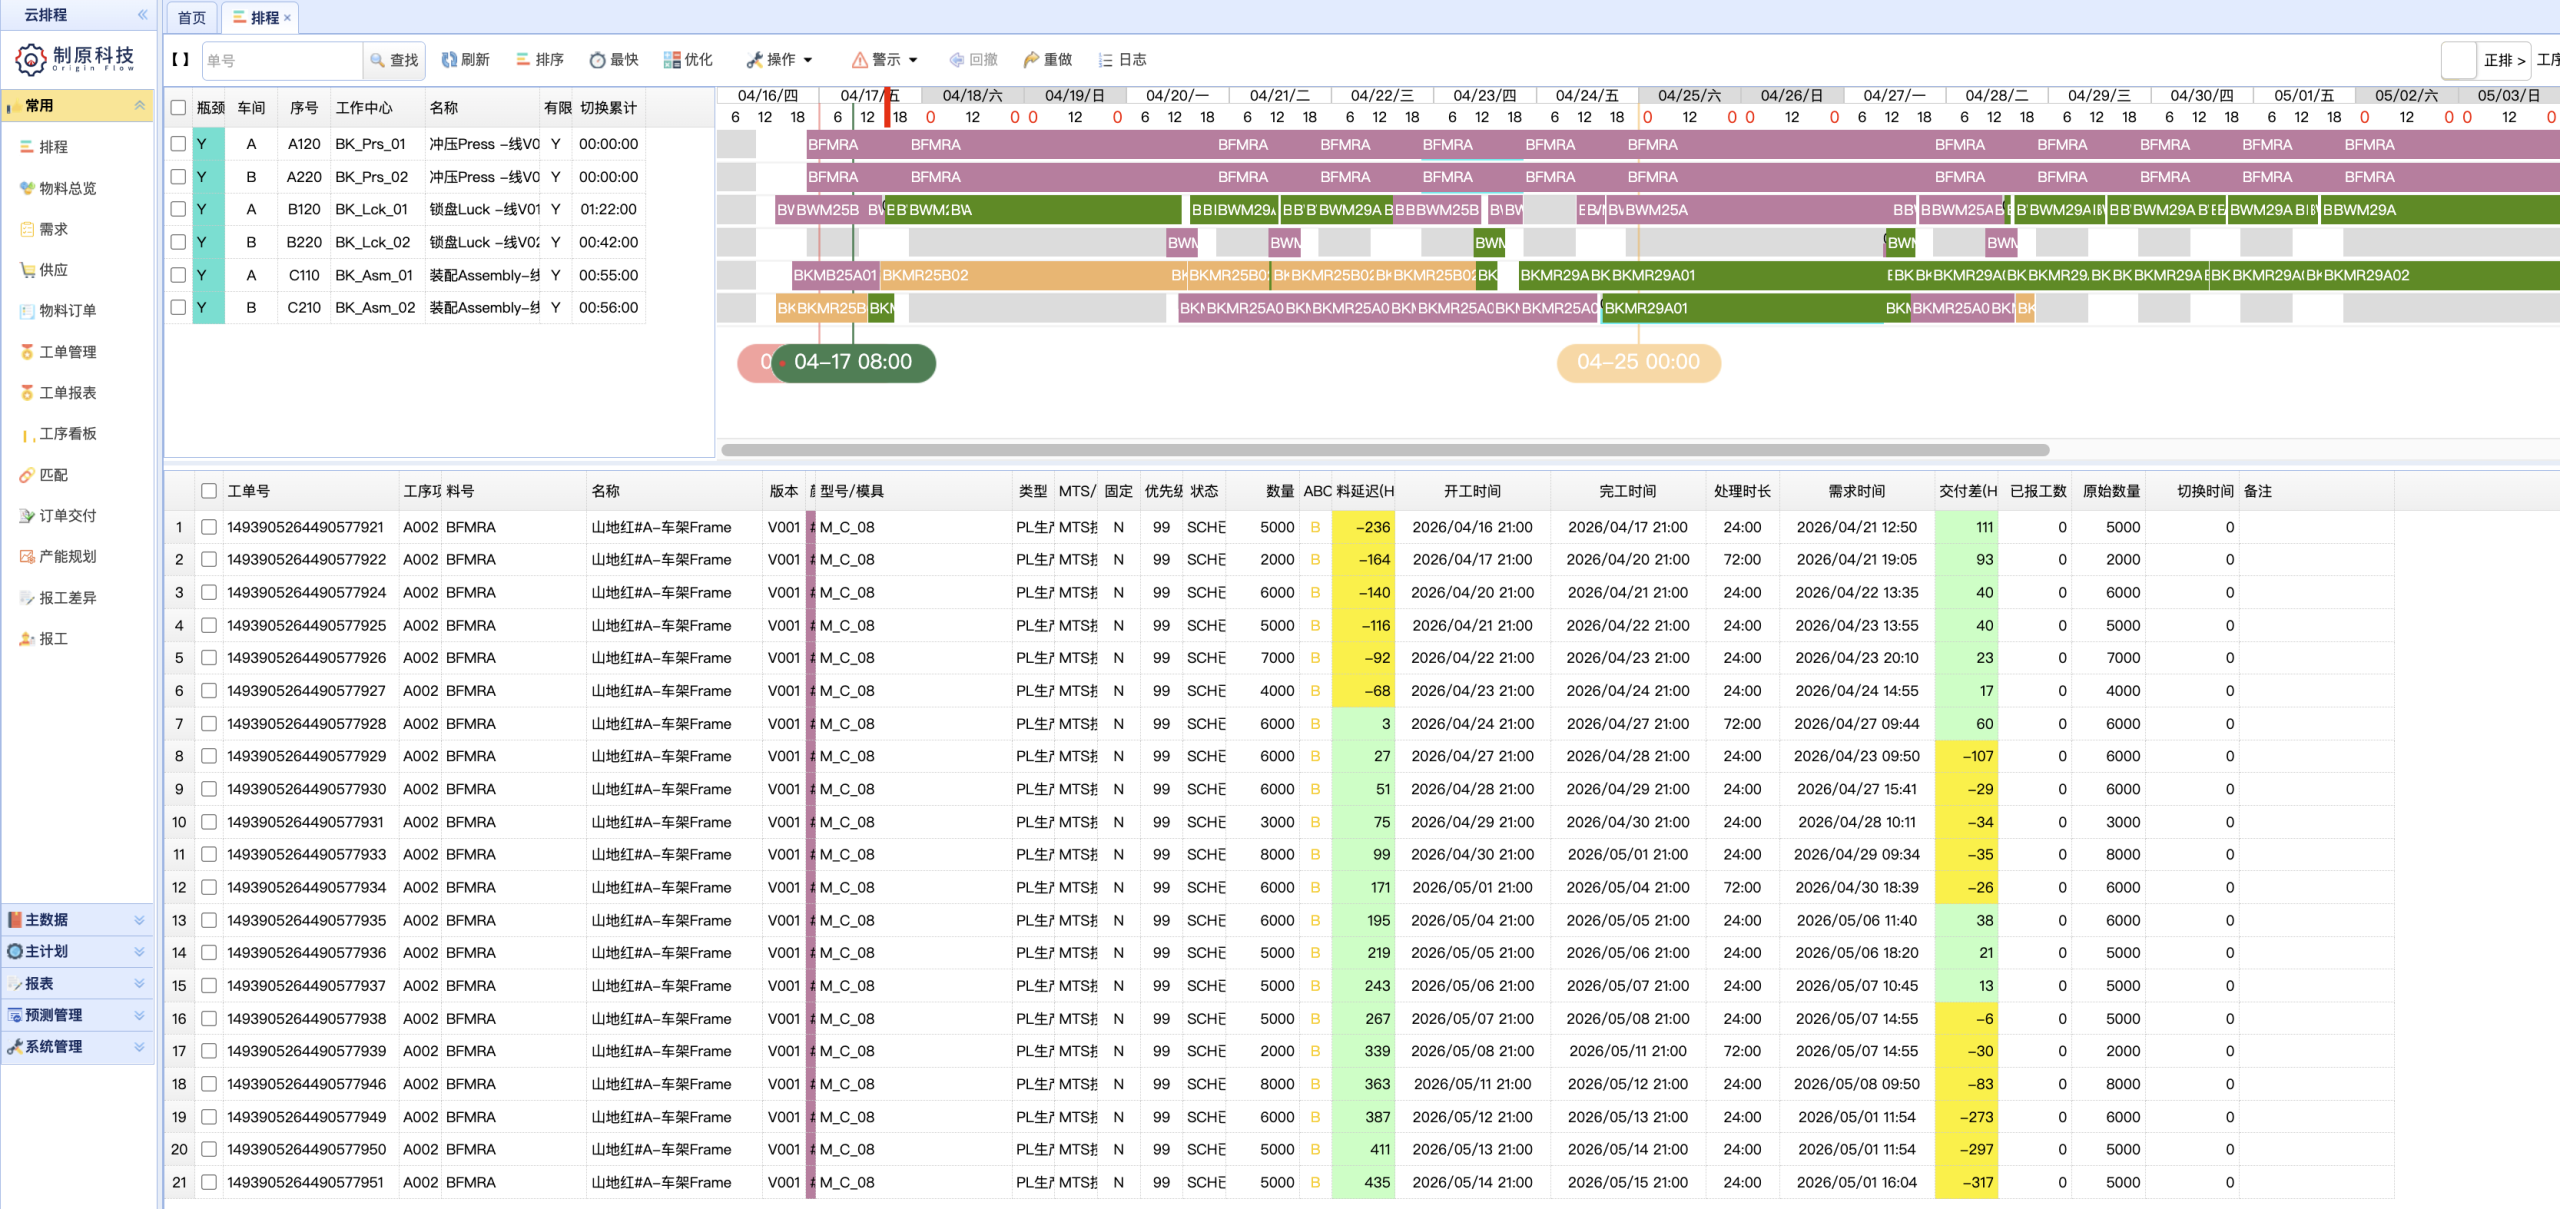This screenshot has width=2560, height=1209.
Task: Open 工单管理 in the sidebar
Action: [x=67, y=352]
